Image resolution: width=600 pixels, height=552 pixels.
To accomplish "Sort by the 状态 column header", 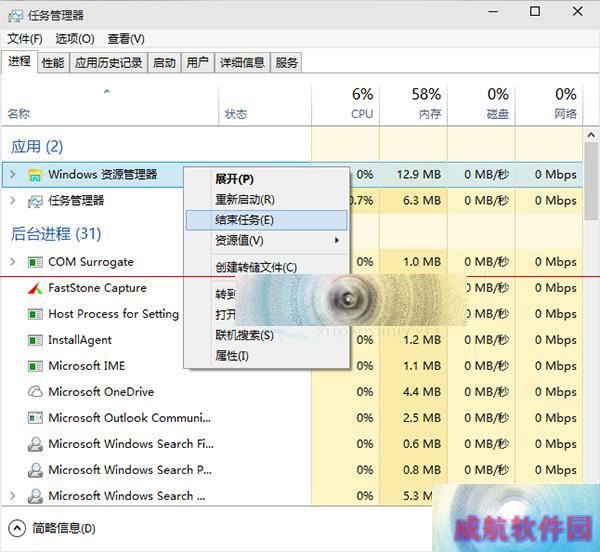I will pyautogui.click(x=236, y=114).
